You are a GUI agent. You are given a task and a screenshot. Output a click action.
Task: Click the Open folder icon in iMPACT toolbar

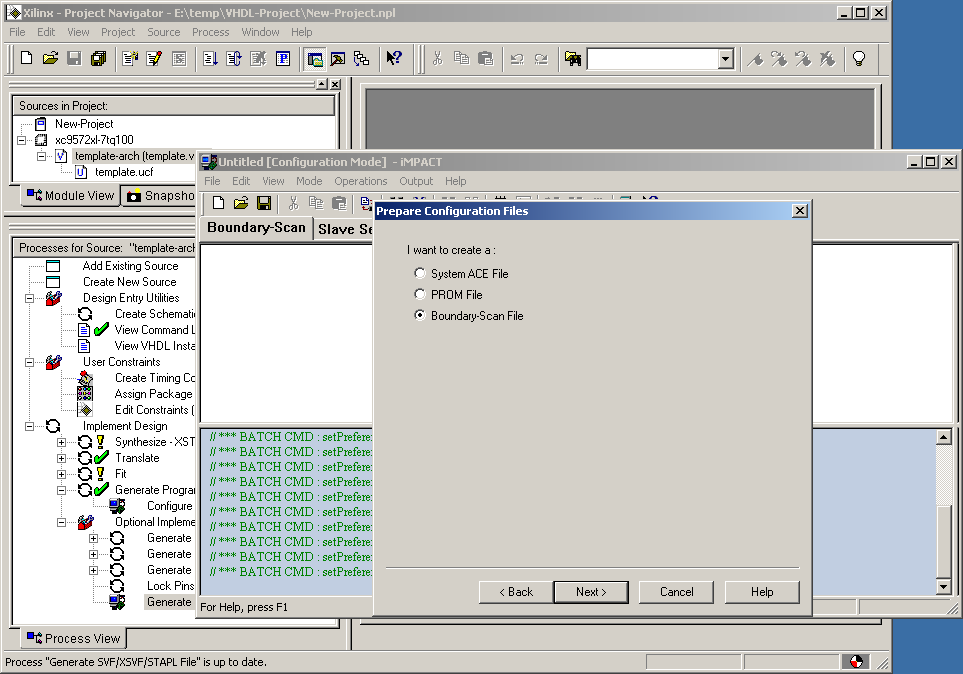[x=241, y=203]
